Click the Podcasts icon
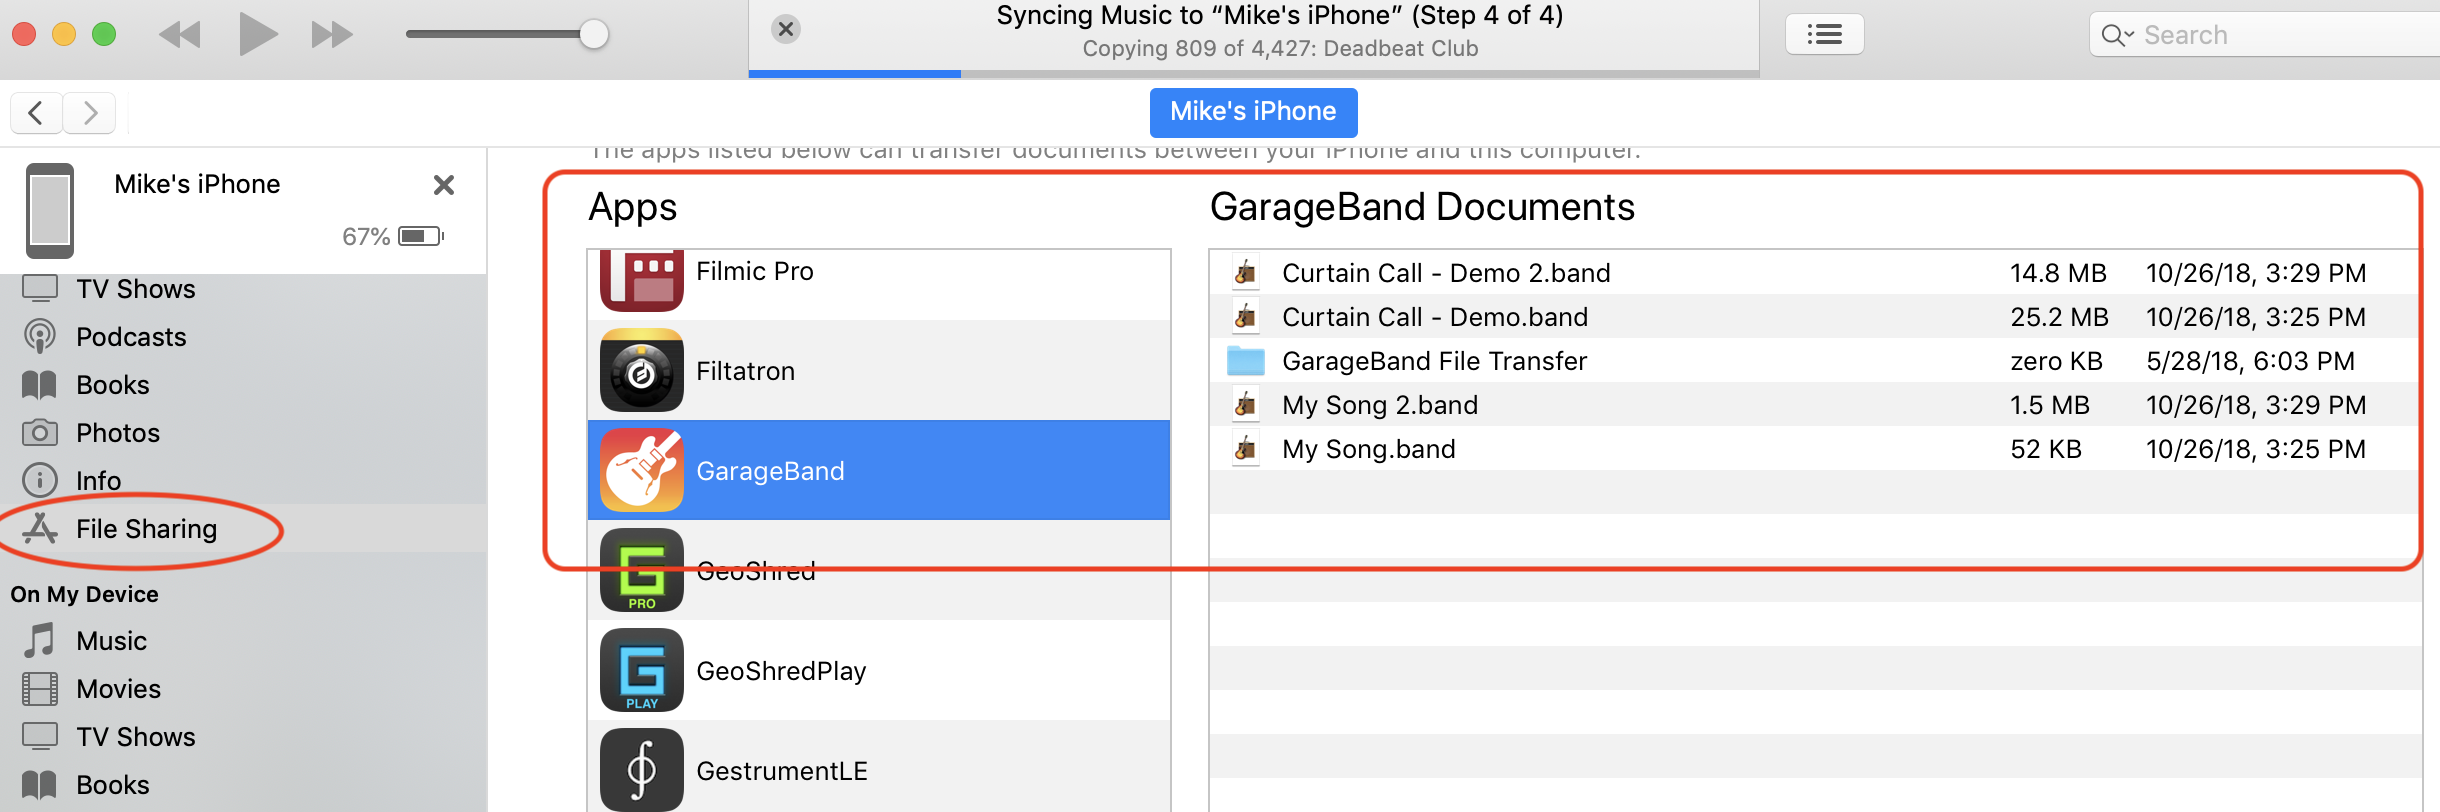 [x=39, y=336]
